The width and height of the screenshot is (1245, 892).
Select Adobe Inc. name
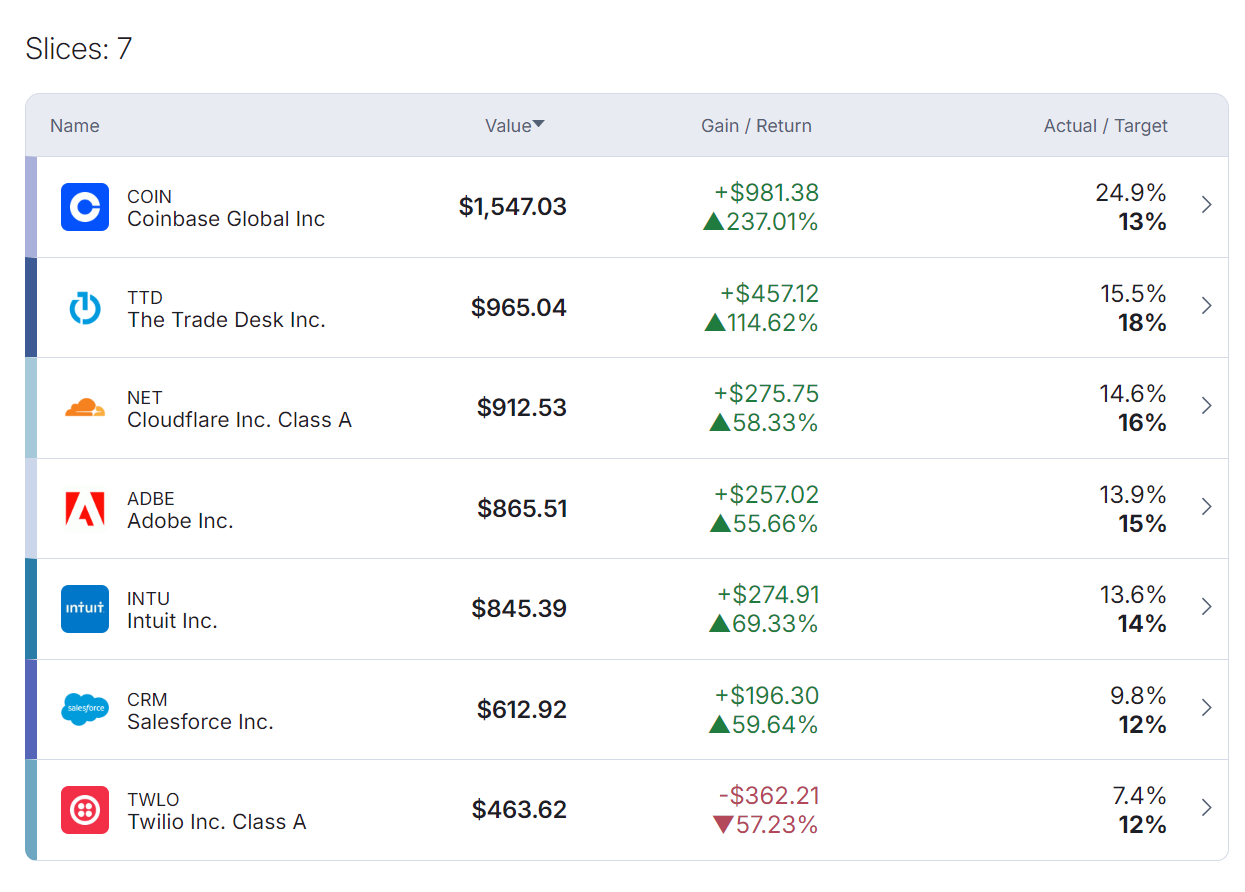[x=180, y=521]
